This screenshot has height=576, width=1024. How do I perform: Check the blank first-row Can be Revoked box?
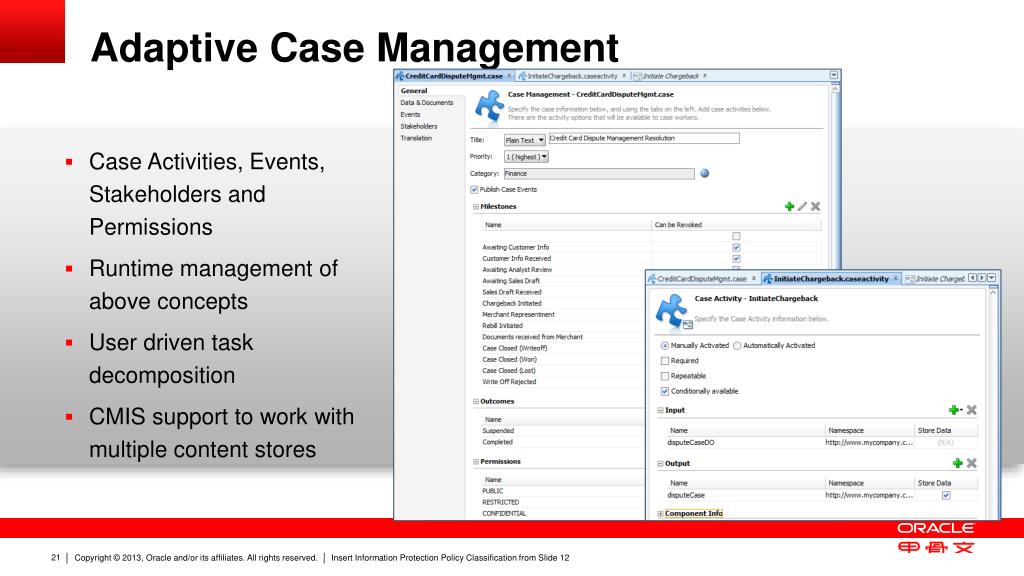tap(736, 236)
